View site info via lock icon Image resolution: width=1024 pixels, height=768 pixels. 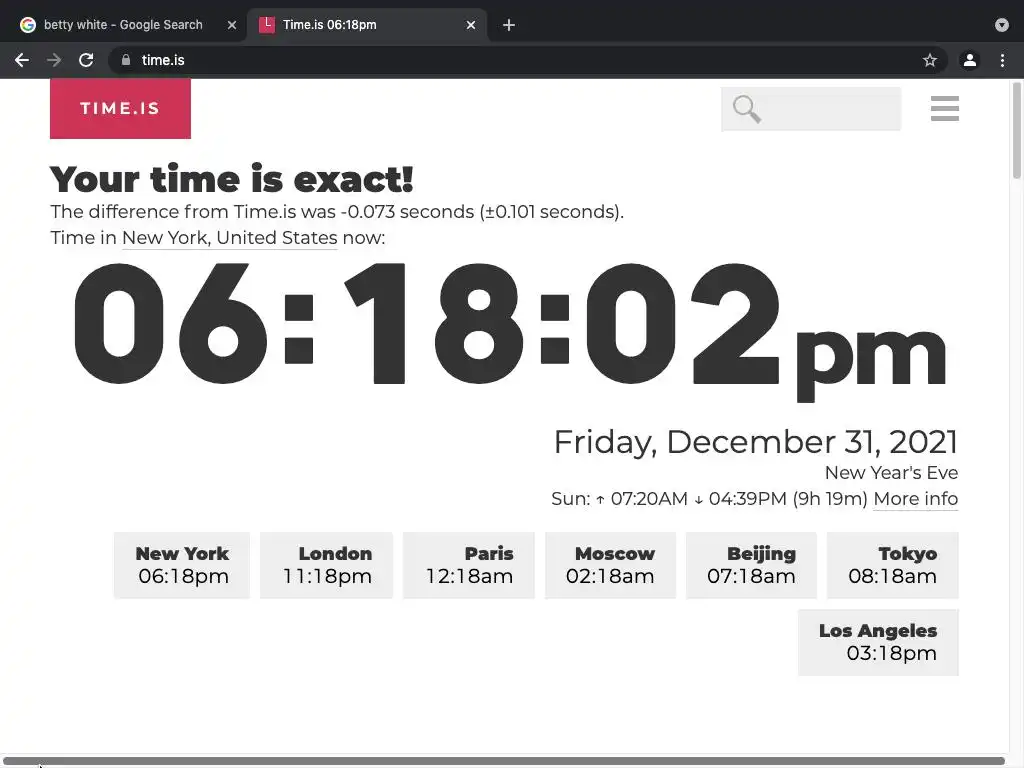point(126,60)
